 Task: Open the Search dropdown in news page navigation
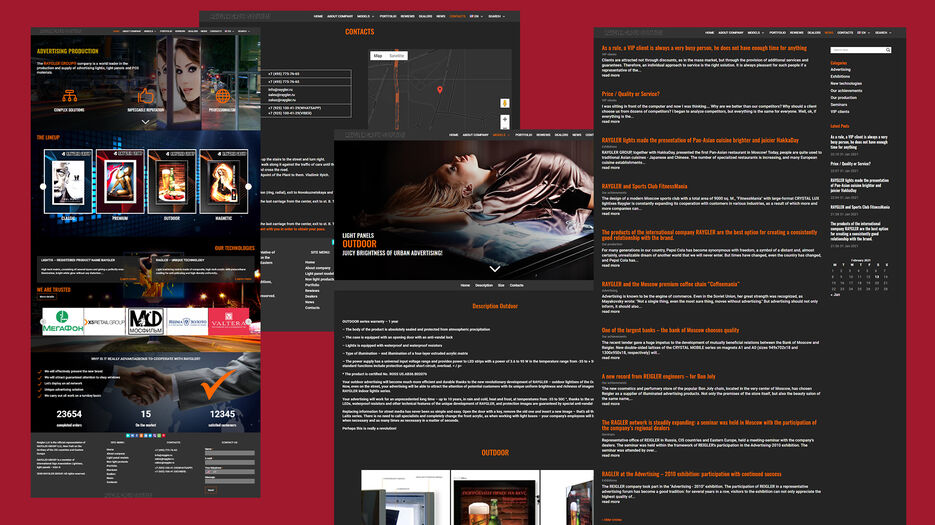click(x=883, y=32)
